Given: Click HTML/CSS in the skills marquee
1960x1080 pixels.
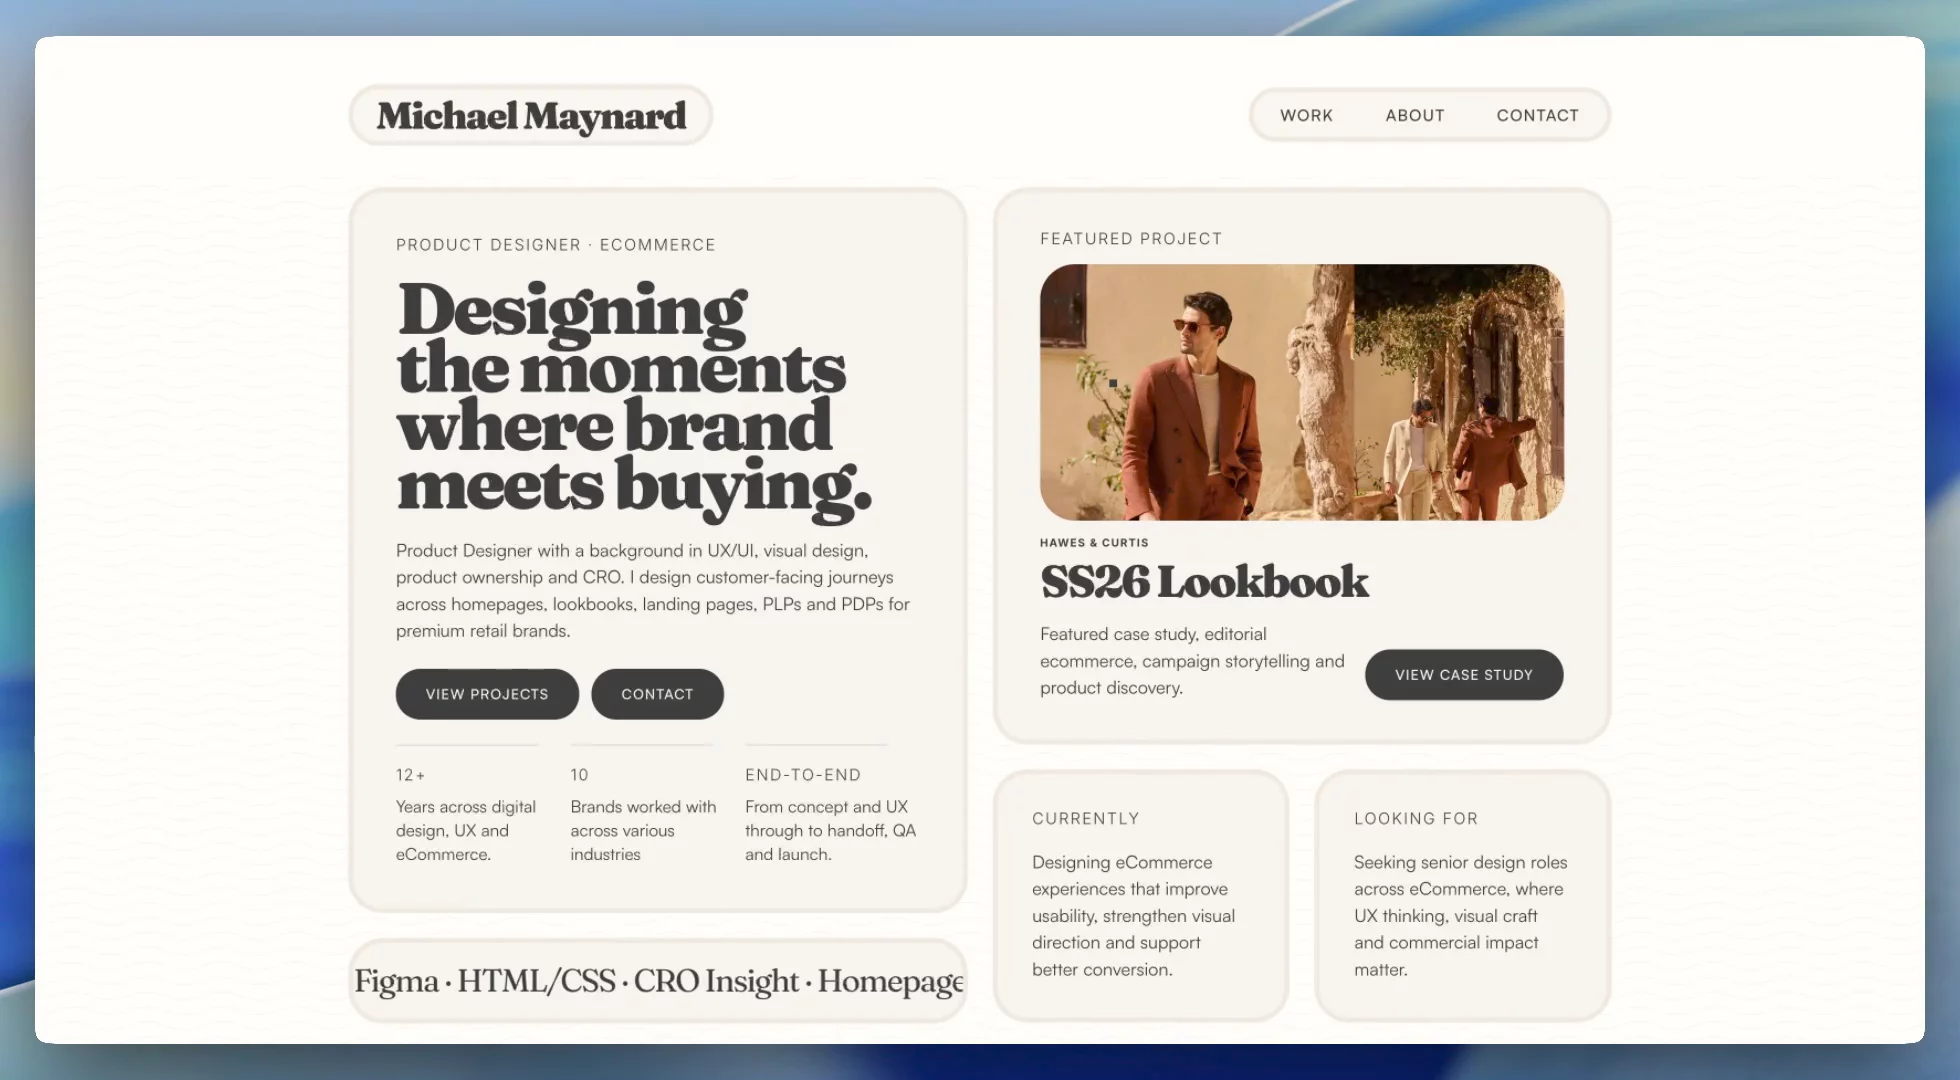Looking at the screenshot, I should pyautogui.click(x=536, y=981).
